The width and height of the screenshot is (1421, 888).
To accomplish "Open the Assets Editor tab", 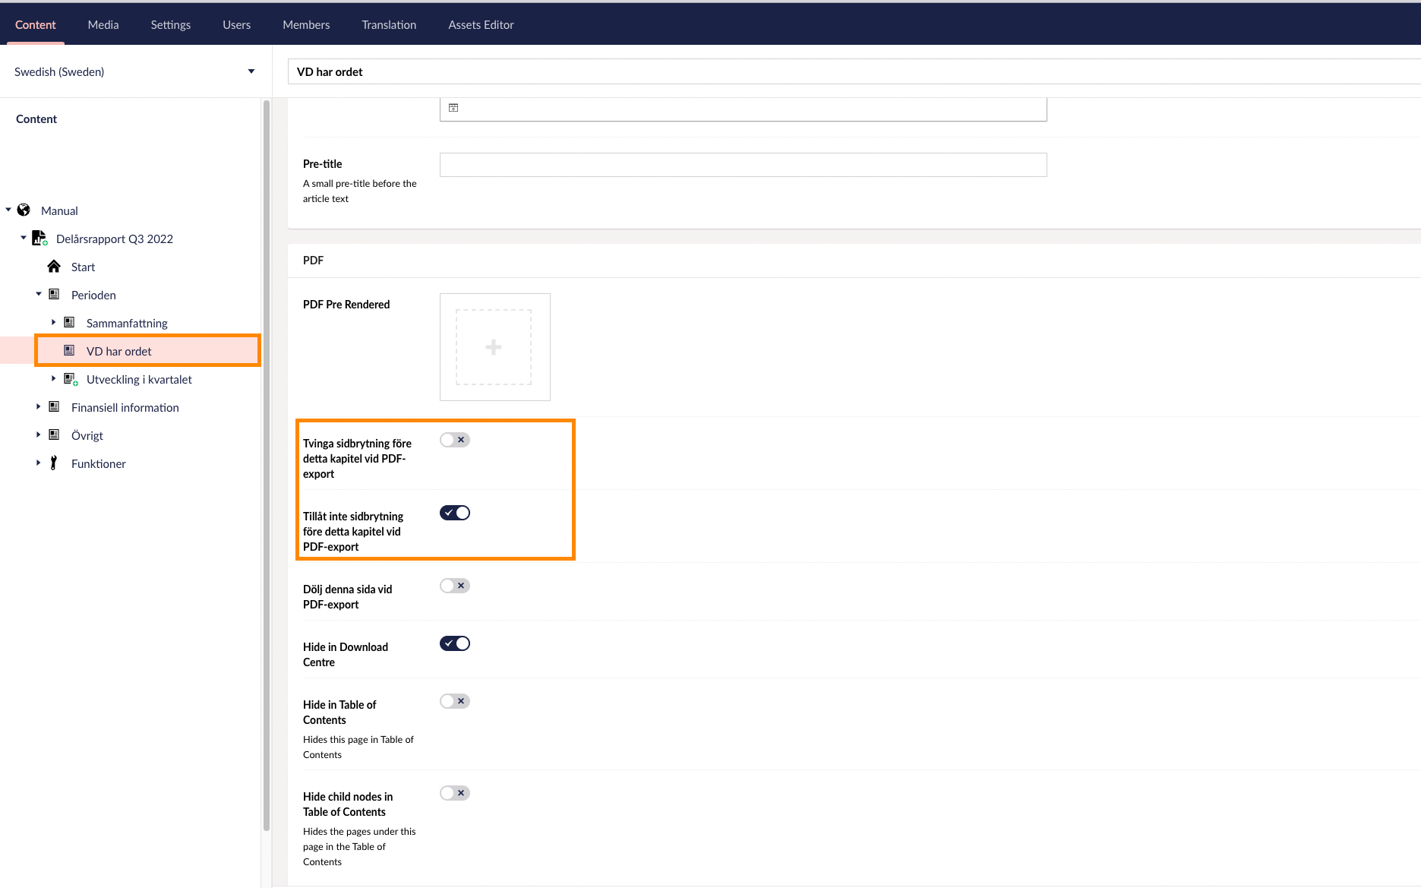I will point(480,25).
